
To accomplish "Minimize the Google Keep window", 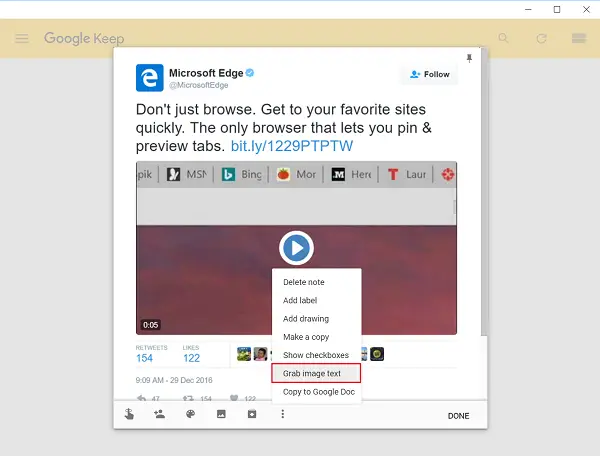I will click(528, 10).
